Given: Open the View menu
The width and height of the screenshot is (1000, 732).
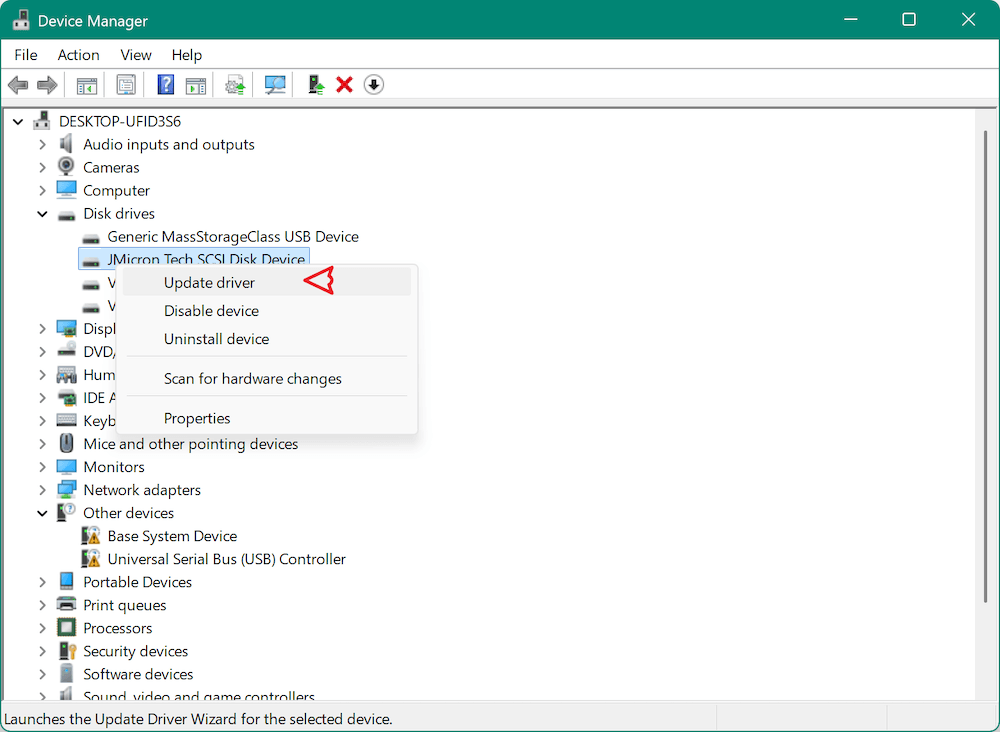Looking at the screenshot, I should tap(135, 55).
